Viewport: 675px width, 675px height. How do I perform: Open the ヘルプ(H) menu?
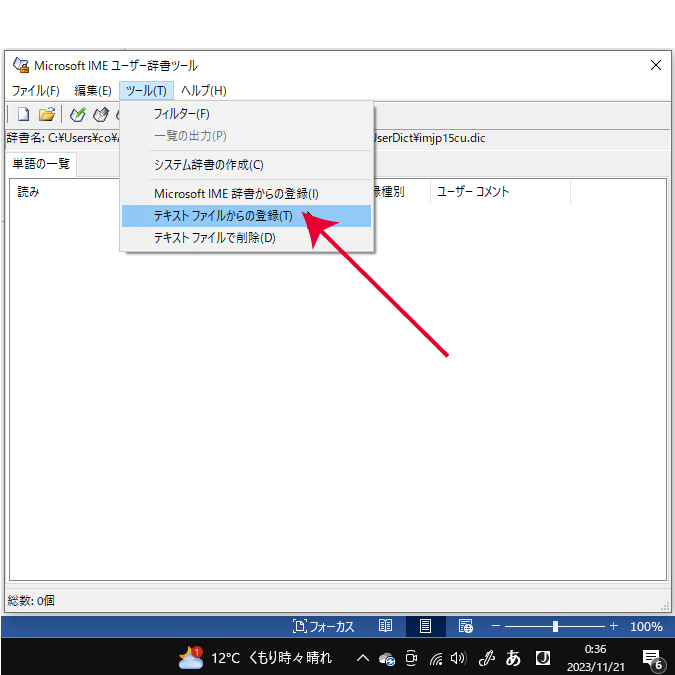(204, 91)
